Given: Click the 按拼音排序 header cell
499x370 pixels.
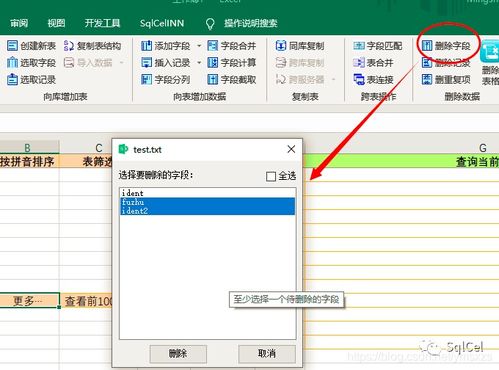Looking at the screenshot, I should tap(29, 162).
